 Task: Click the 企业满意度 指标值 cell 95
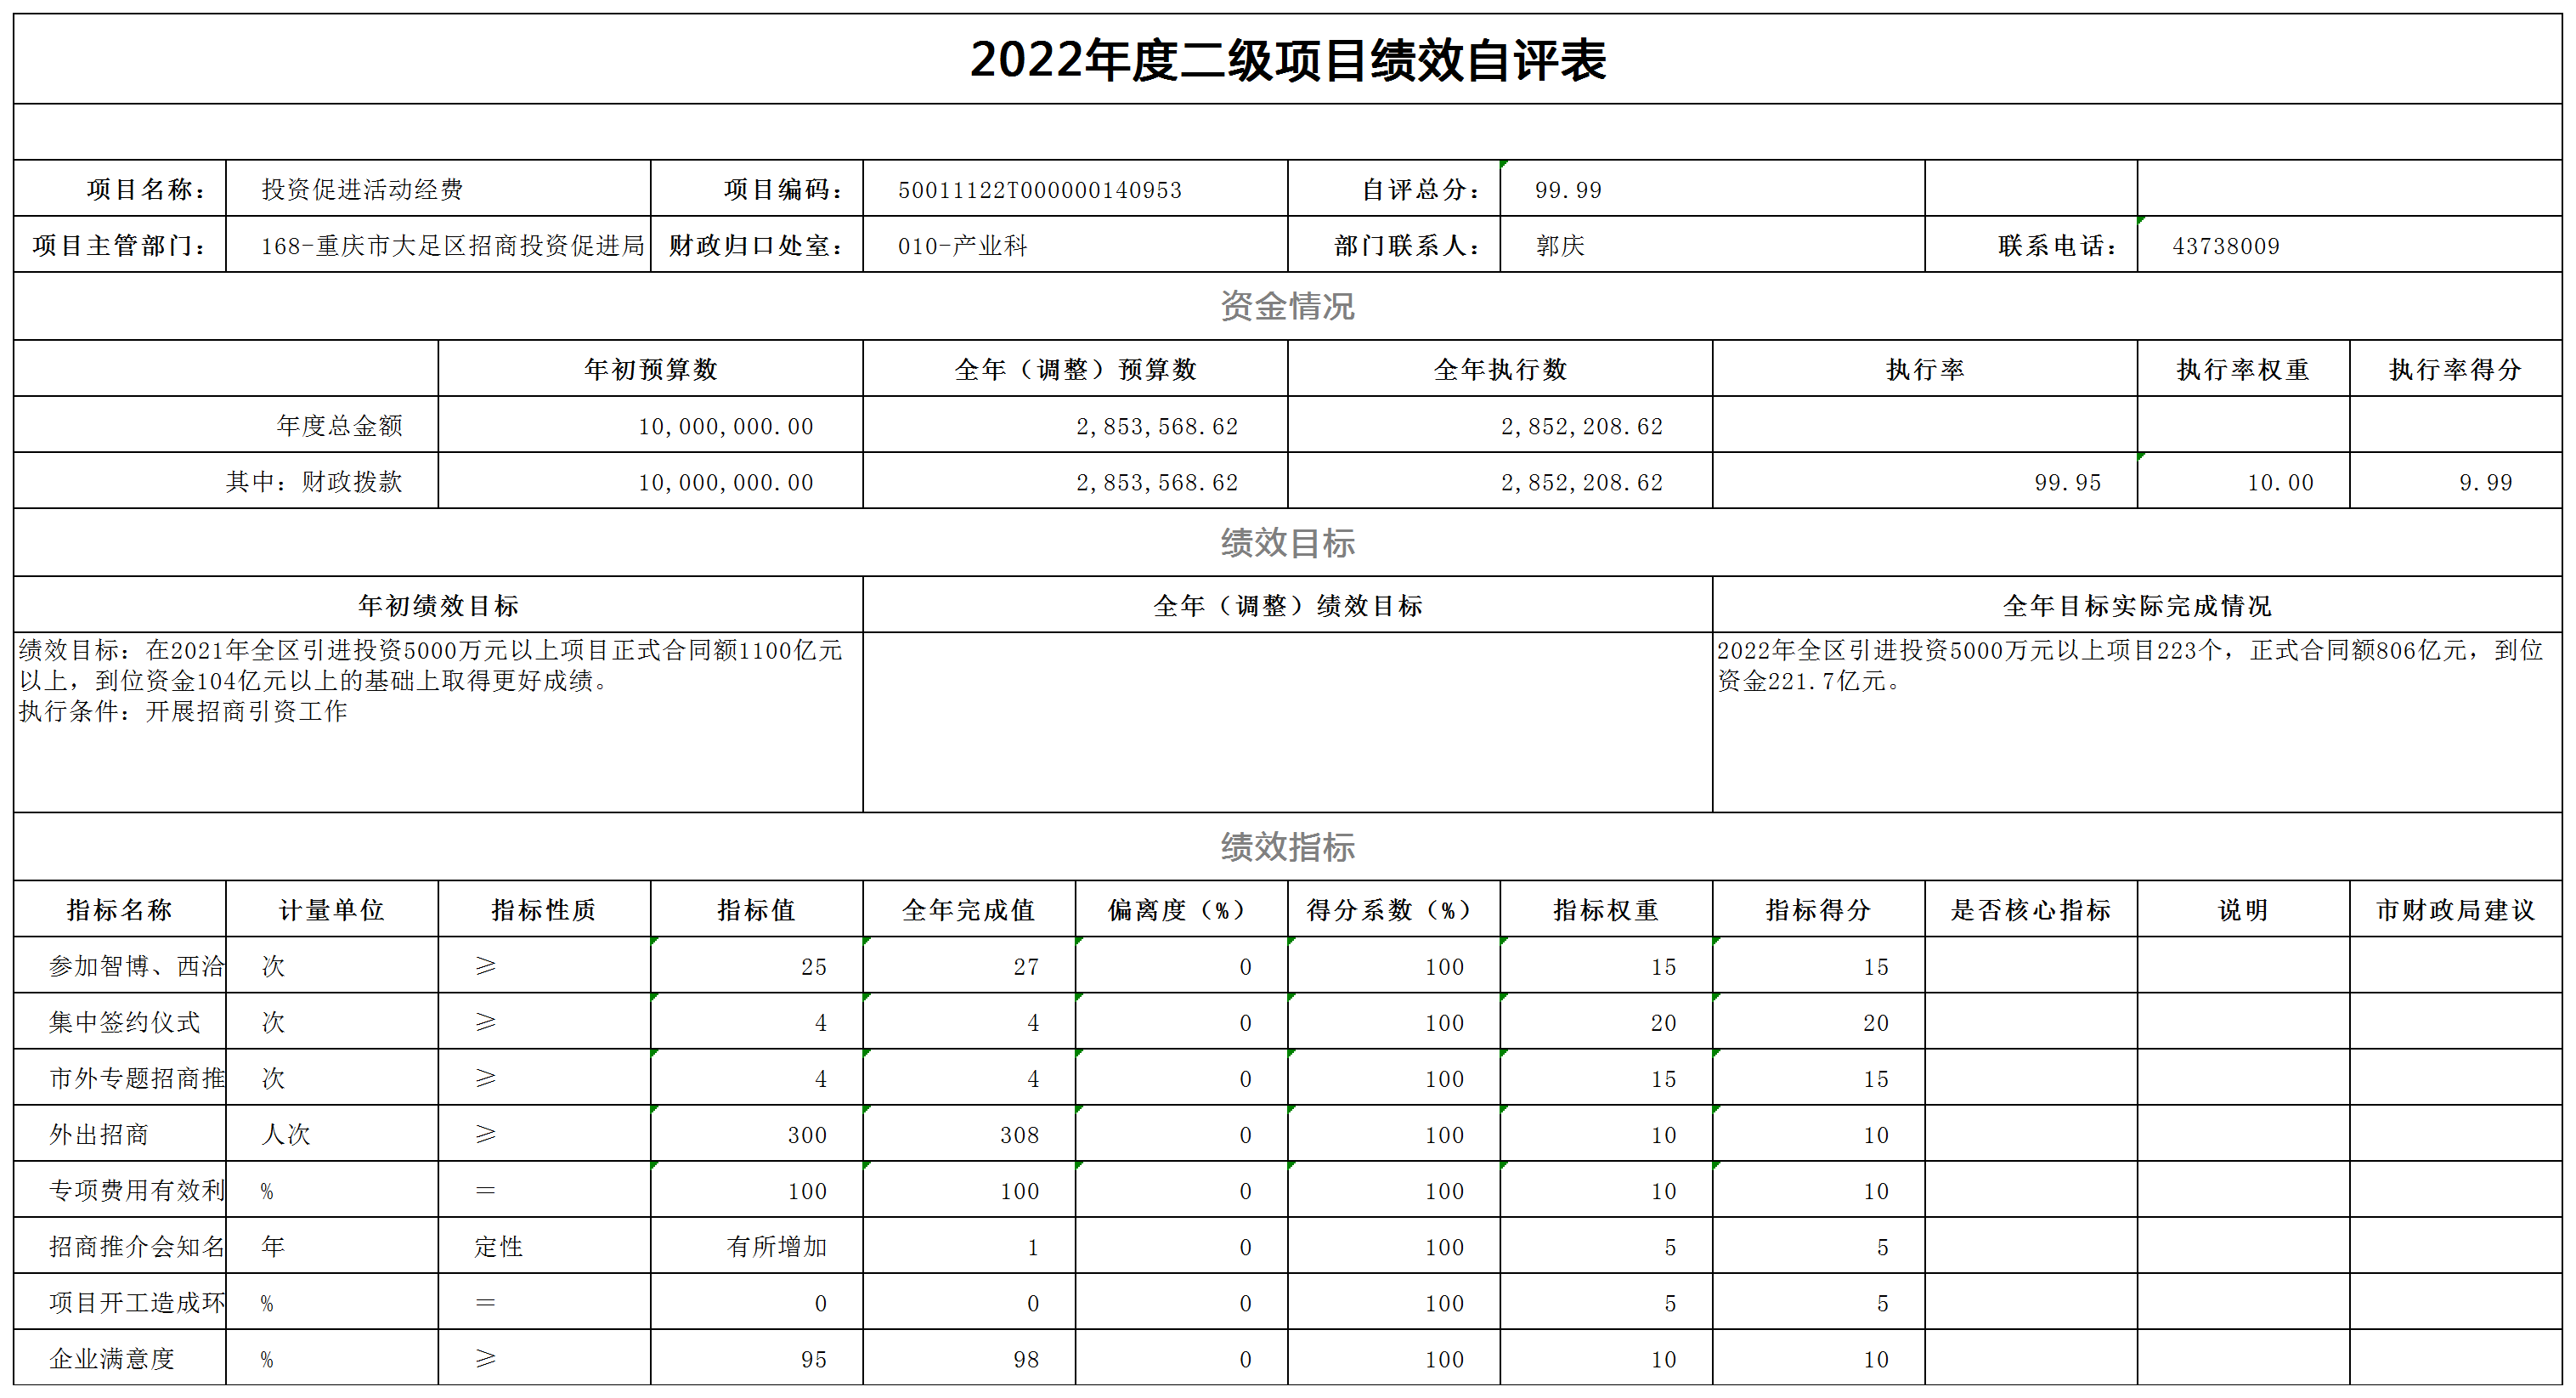point(757,1357)
